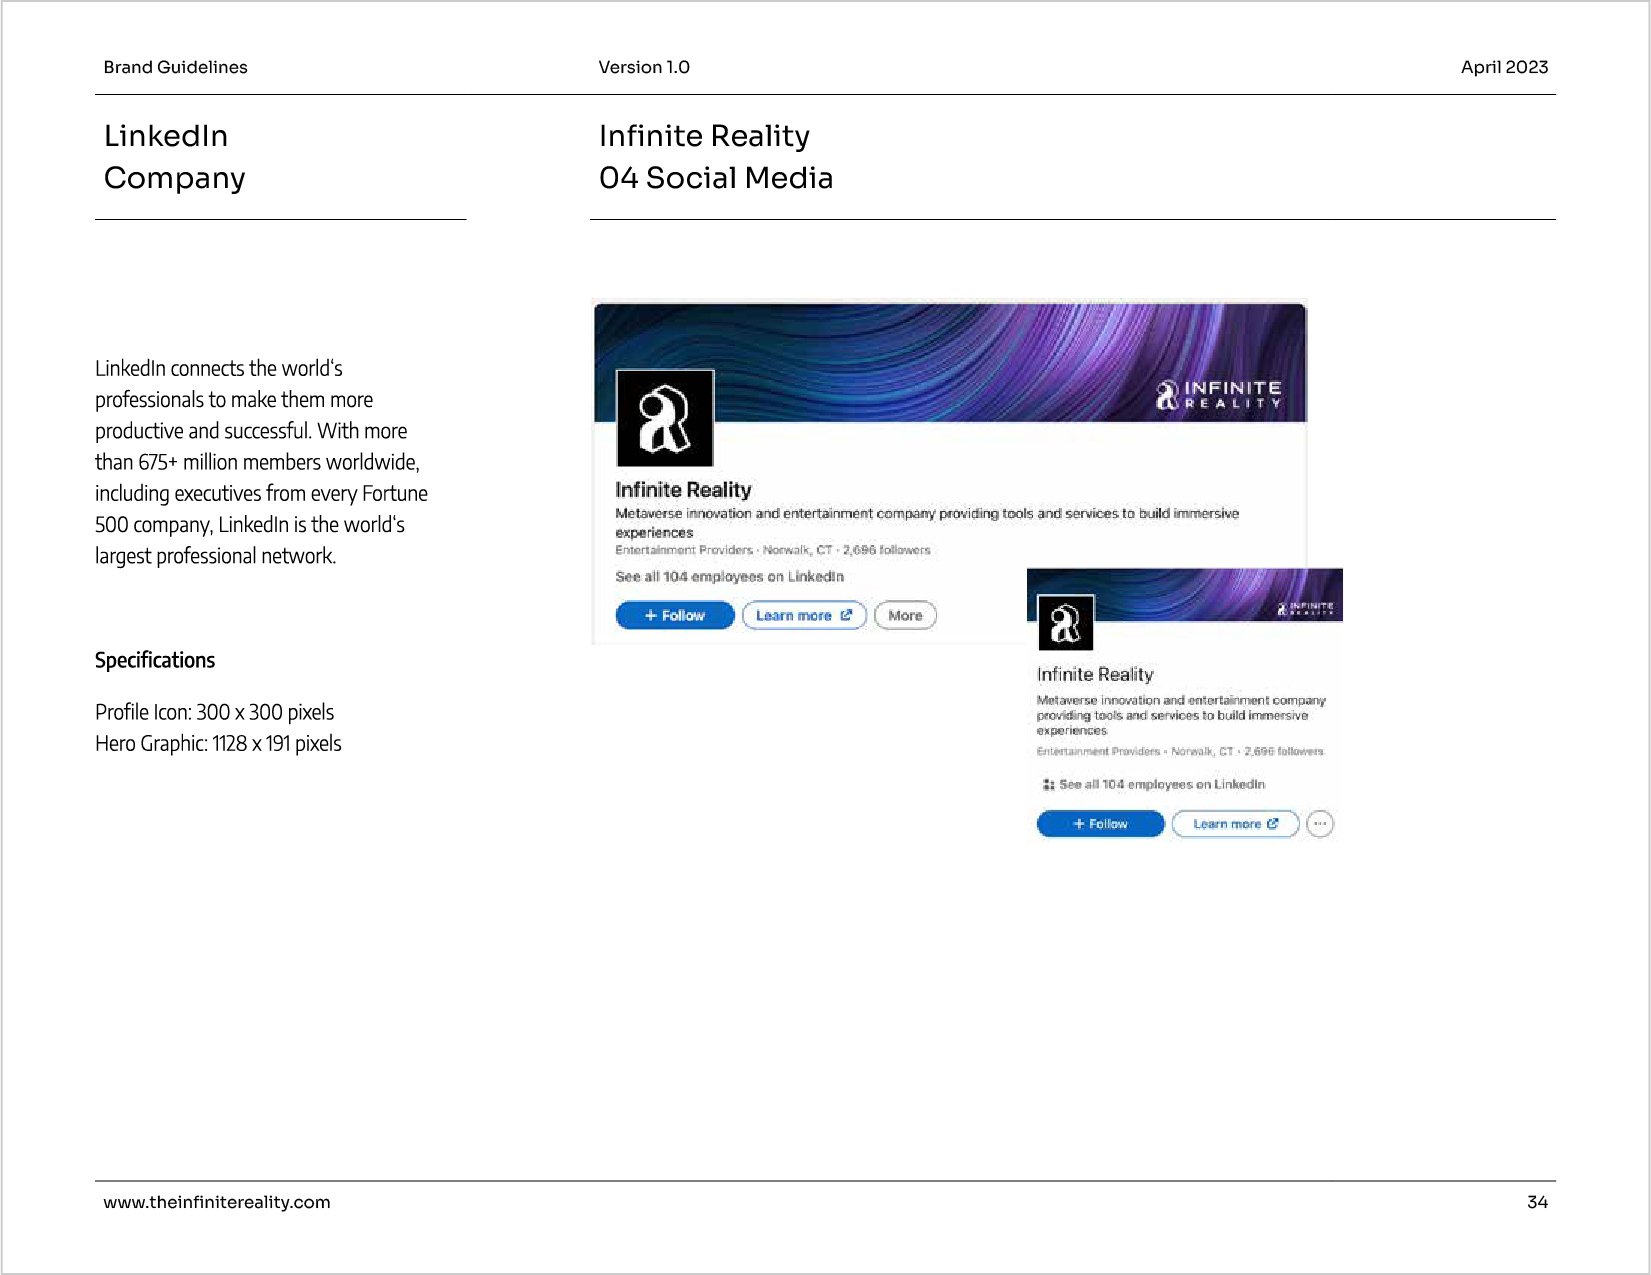Click the 'April 2023' header date
This screenshot has width=1651, height=1275.
coord(1504,67)
